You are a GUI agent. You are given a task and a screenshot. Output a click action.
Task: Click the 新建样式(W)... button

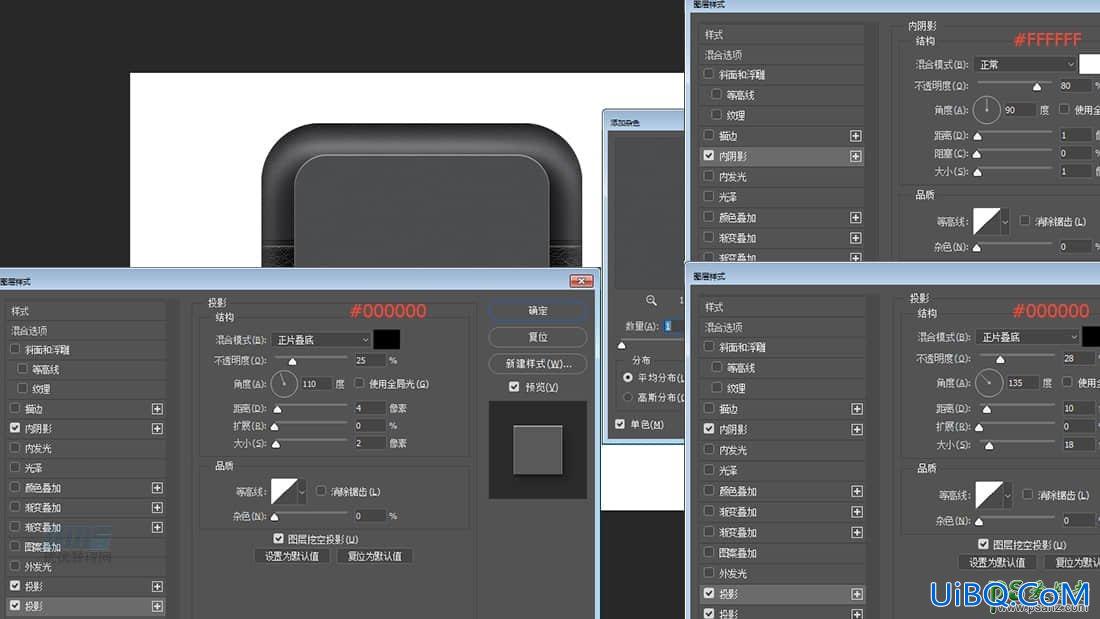point(538,364)
